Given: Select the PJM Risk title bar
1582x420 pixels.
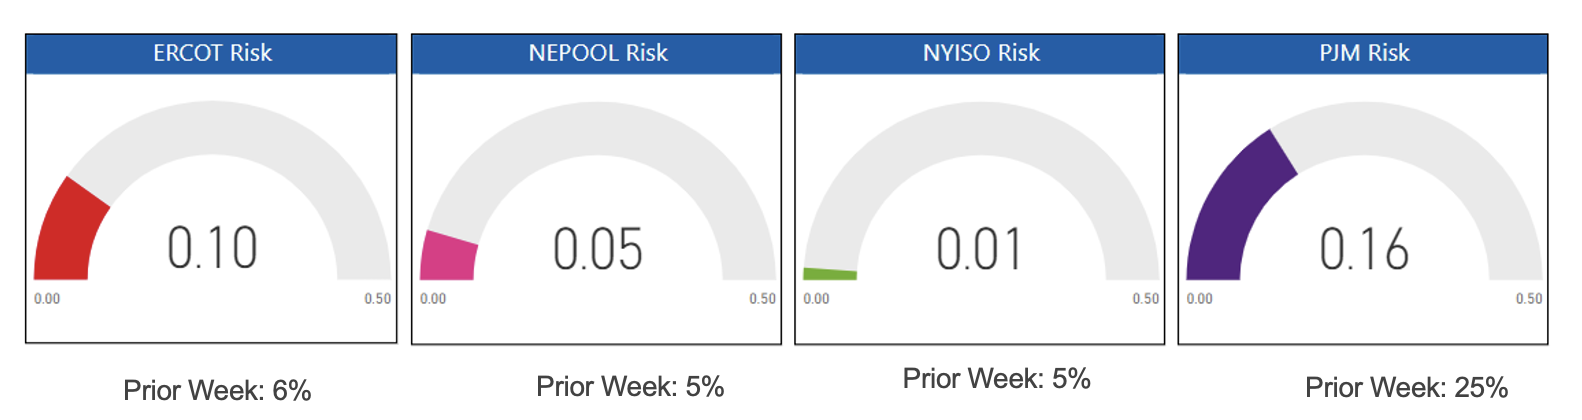Looking at the screenshot, I should (x=1363, y=53).
